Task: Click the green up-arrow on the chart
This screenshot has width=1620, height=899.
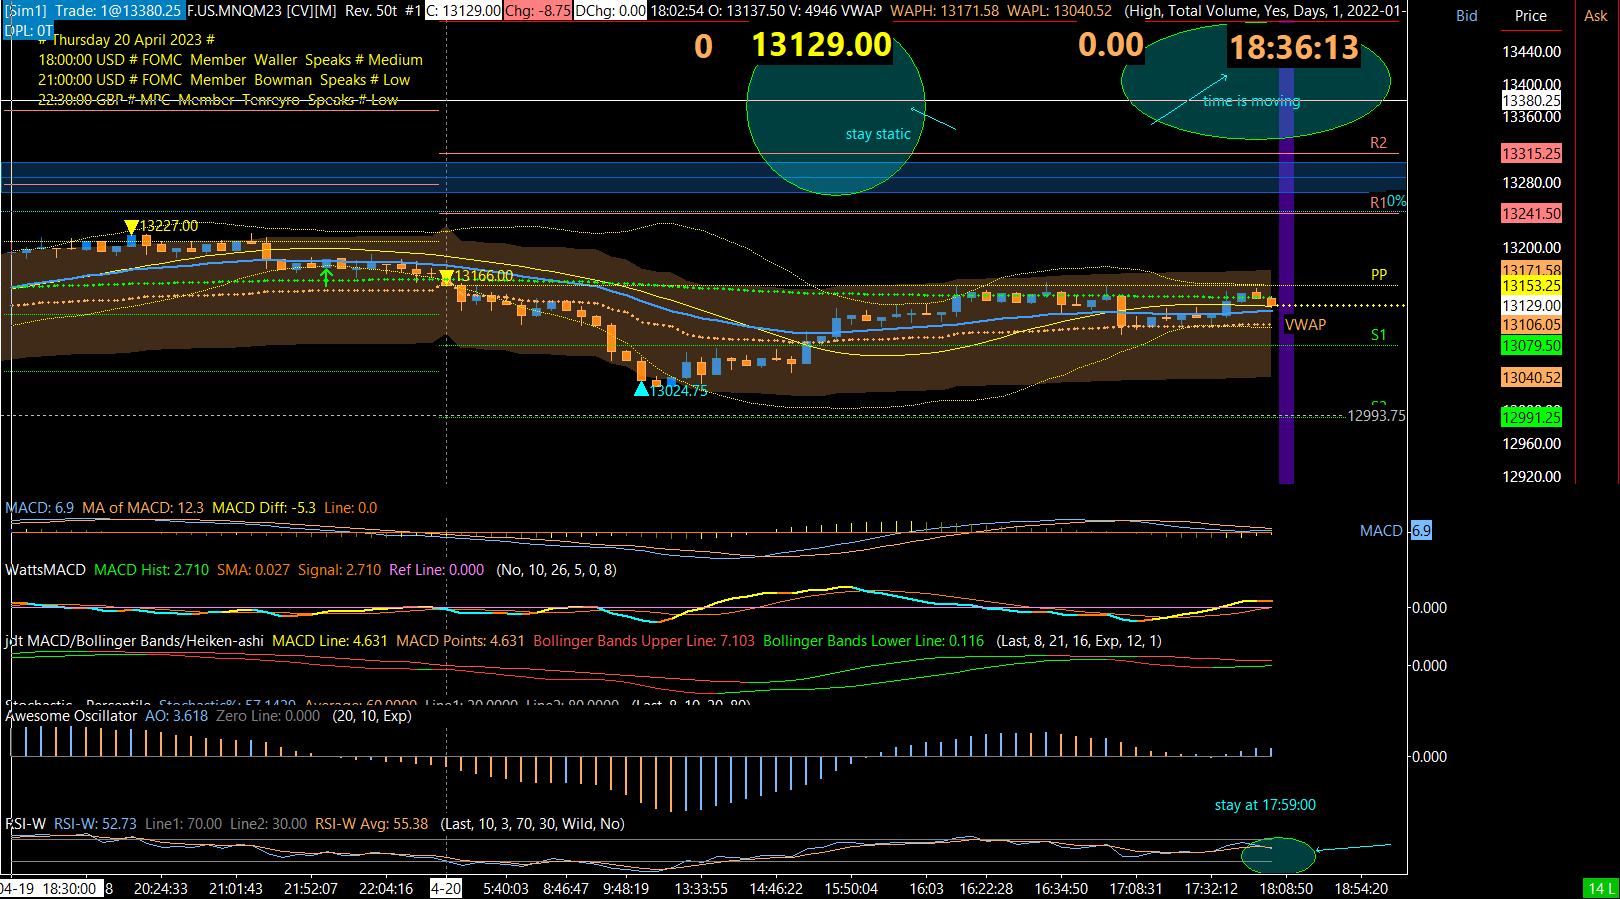Action: [x=326, y=277]
